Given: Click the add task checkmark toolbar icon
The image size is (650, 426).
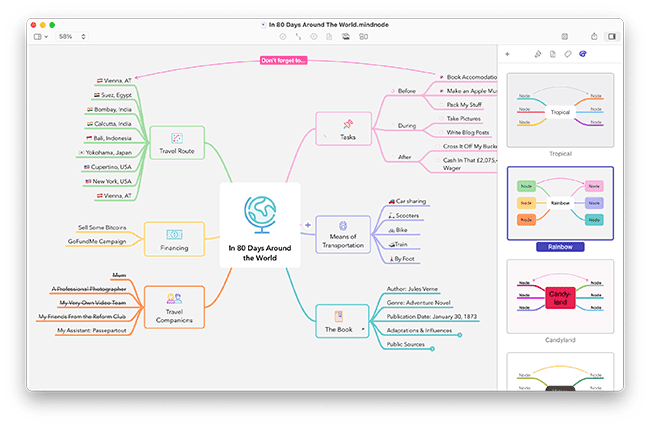Looking at the screenshot, I should point(283,36).
